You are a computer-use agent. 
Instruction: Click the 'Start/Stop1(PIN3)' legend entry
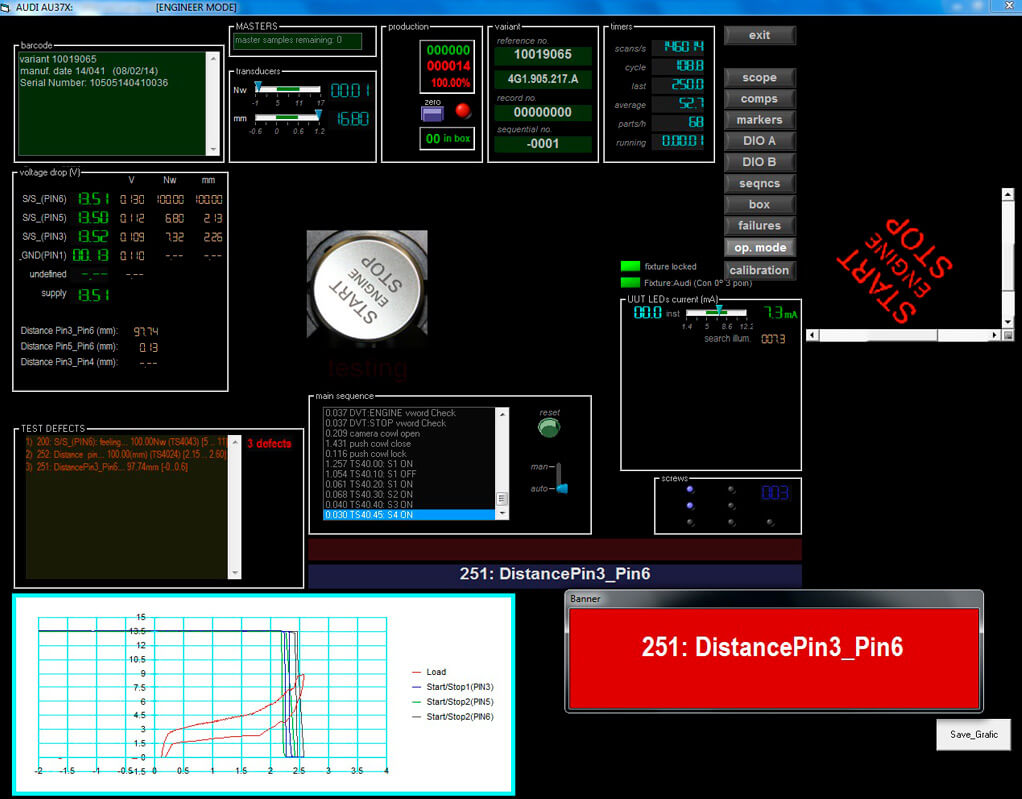[453, 687]
